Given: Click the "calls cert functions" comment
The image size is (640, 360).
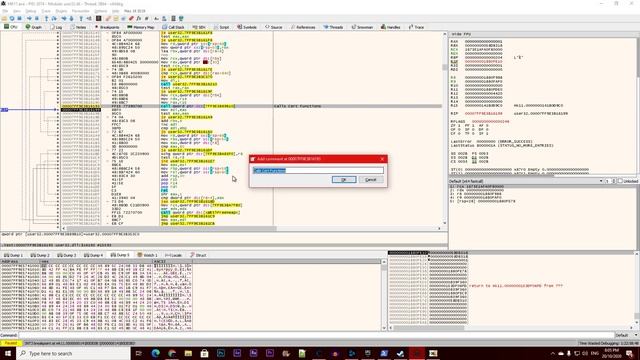Looking at the screenshot, I should tap(297, 106).
